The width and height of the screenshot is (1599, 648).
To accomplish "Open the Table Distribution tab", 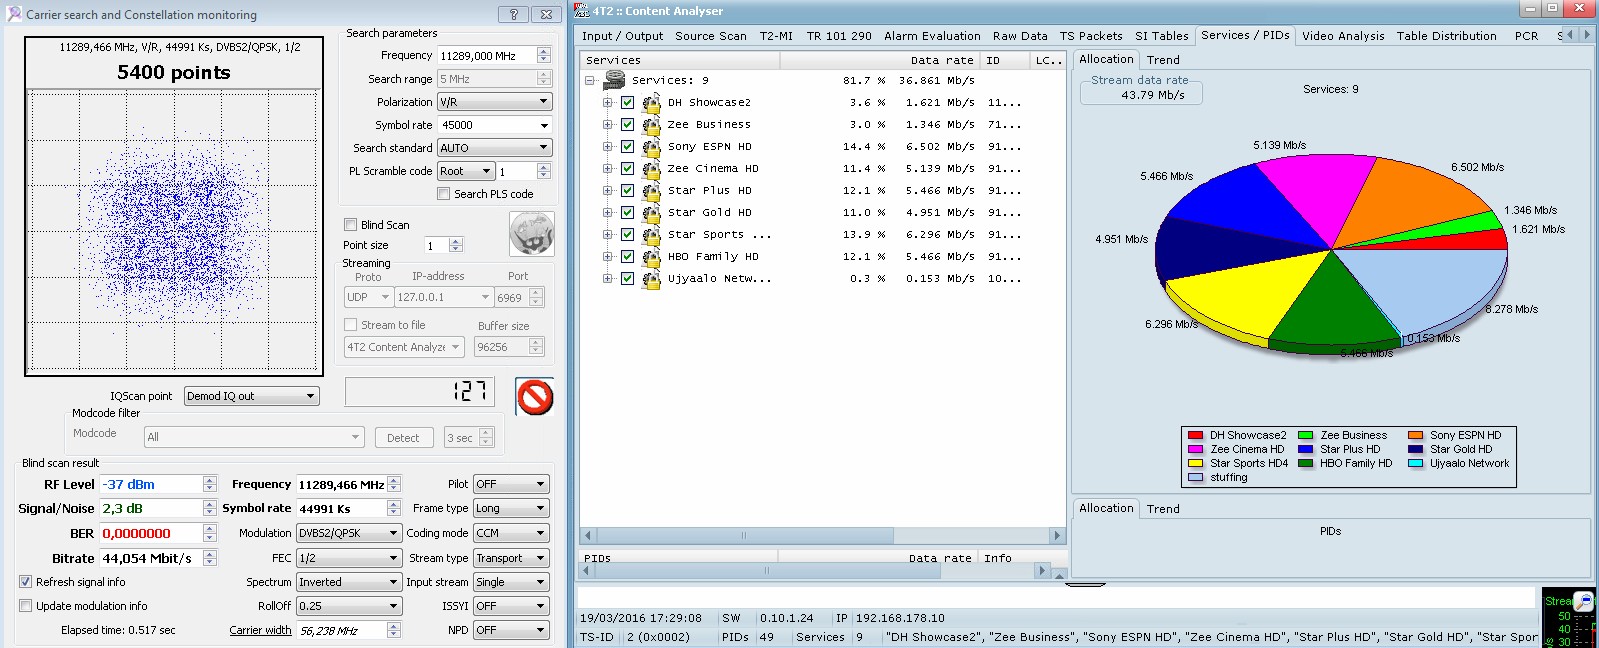I will pyautogui.click(x=1446, y=36).
